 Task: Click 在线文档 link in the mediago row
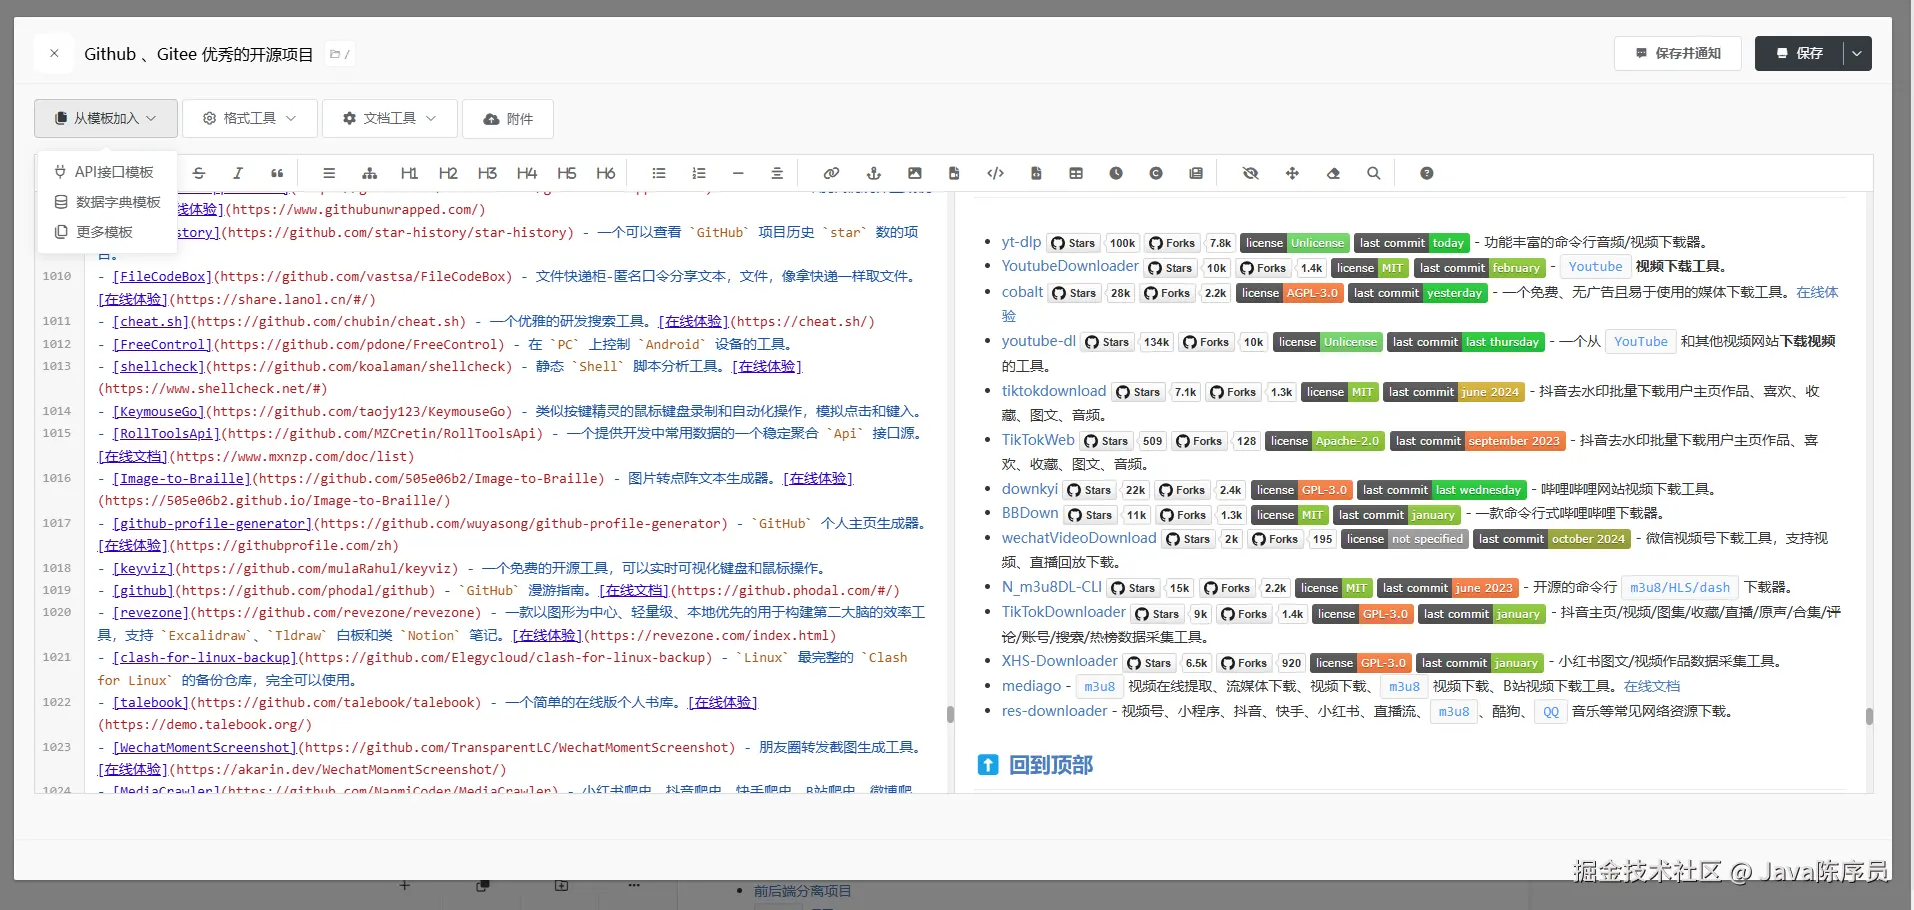pyautogui.click(x=1652, y=686)
